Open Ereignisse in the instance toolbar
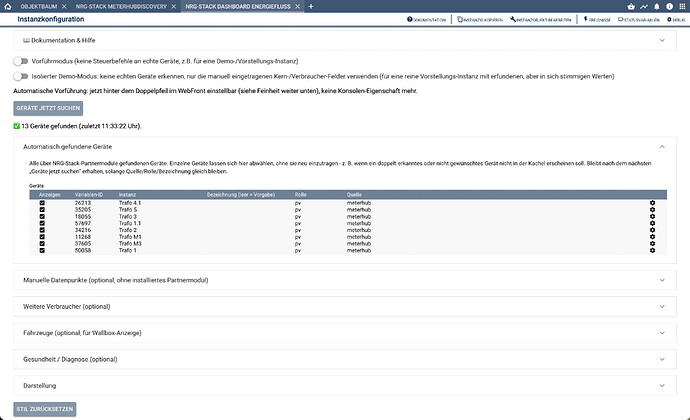Screen dimensions: 690x420 coord(597,20)
